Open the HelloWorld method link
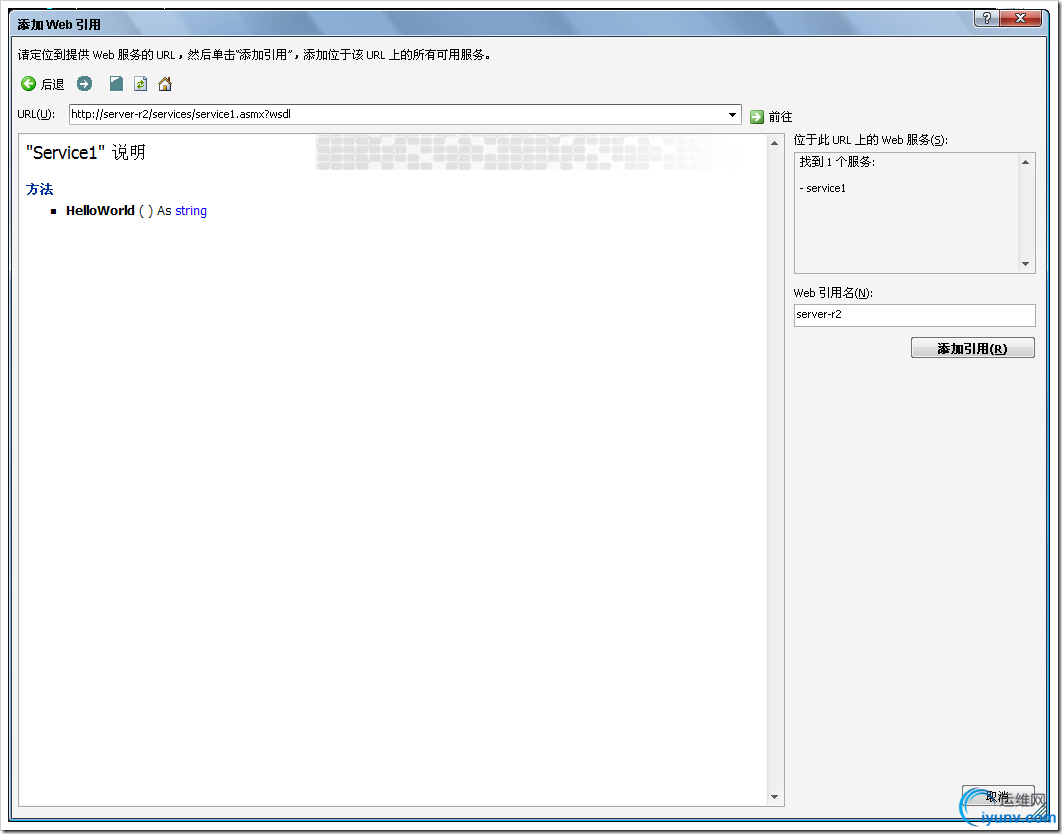The image size is (1062, 834). [100, 211]
